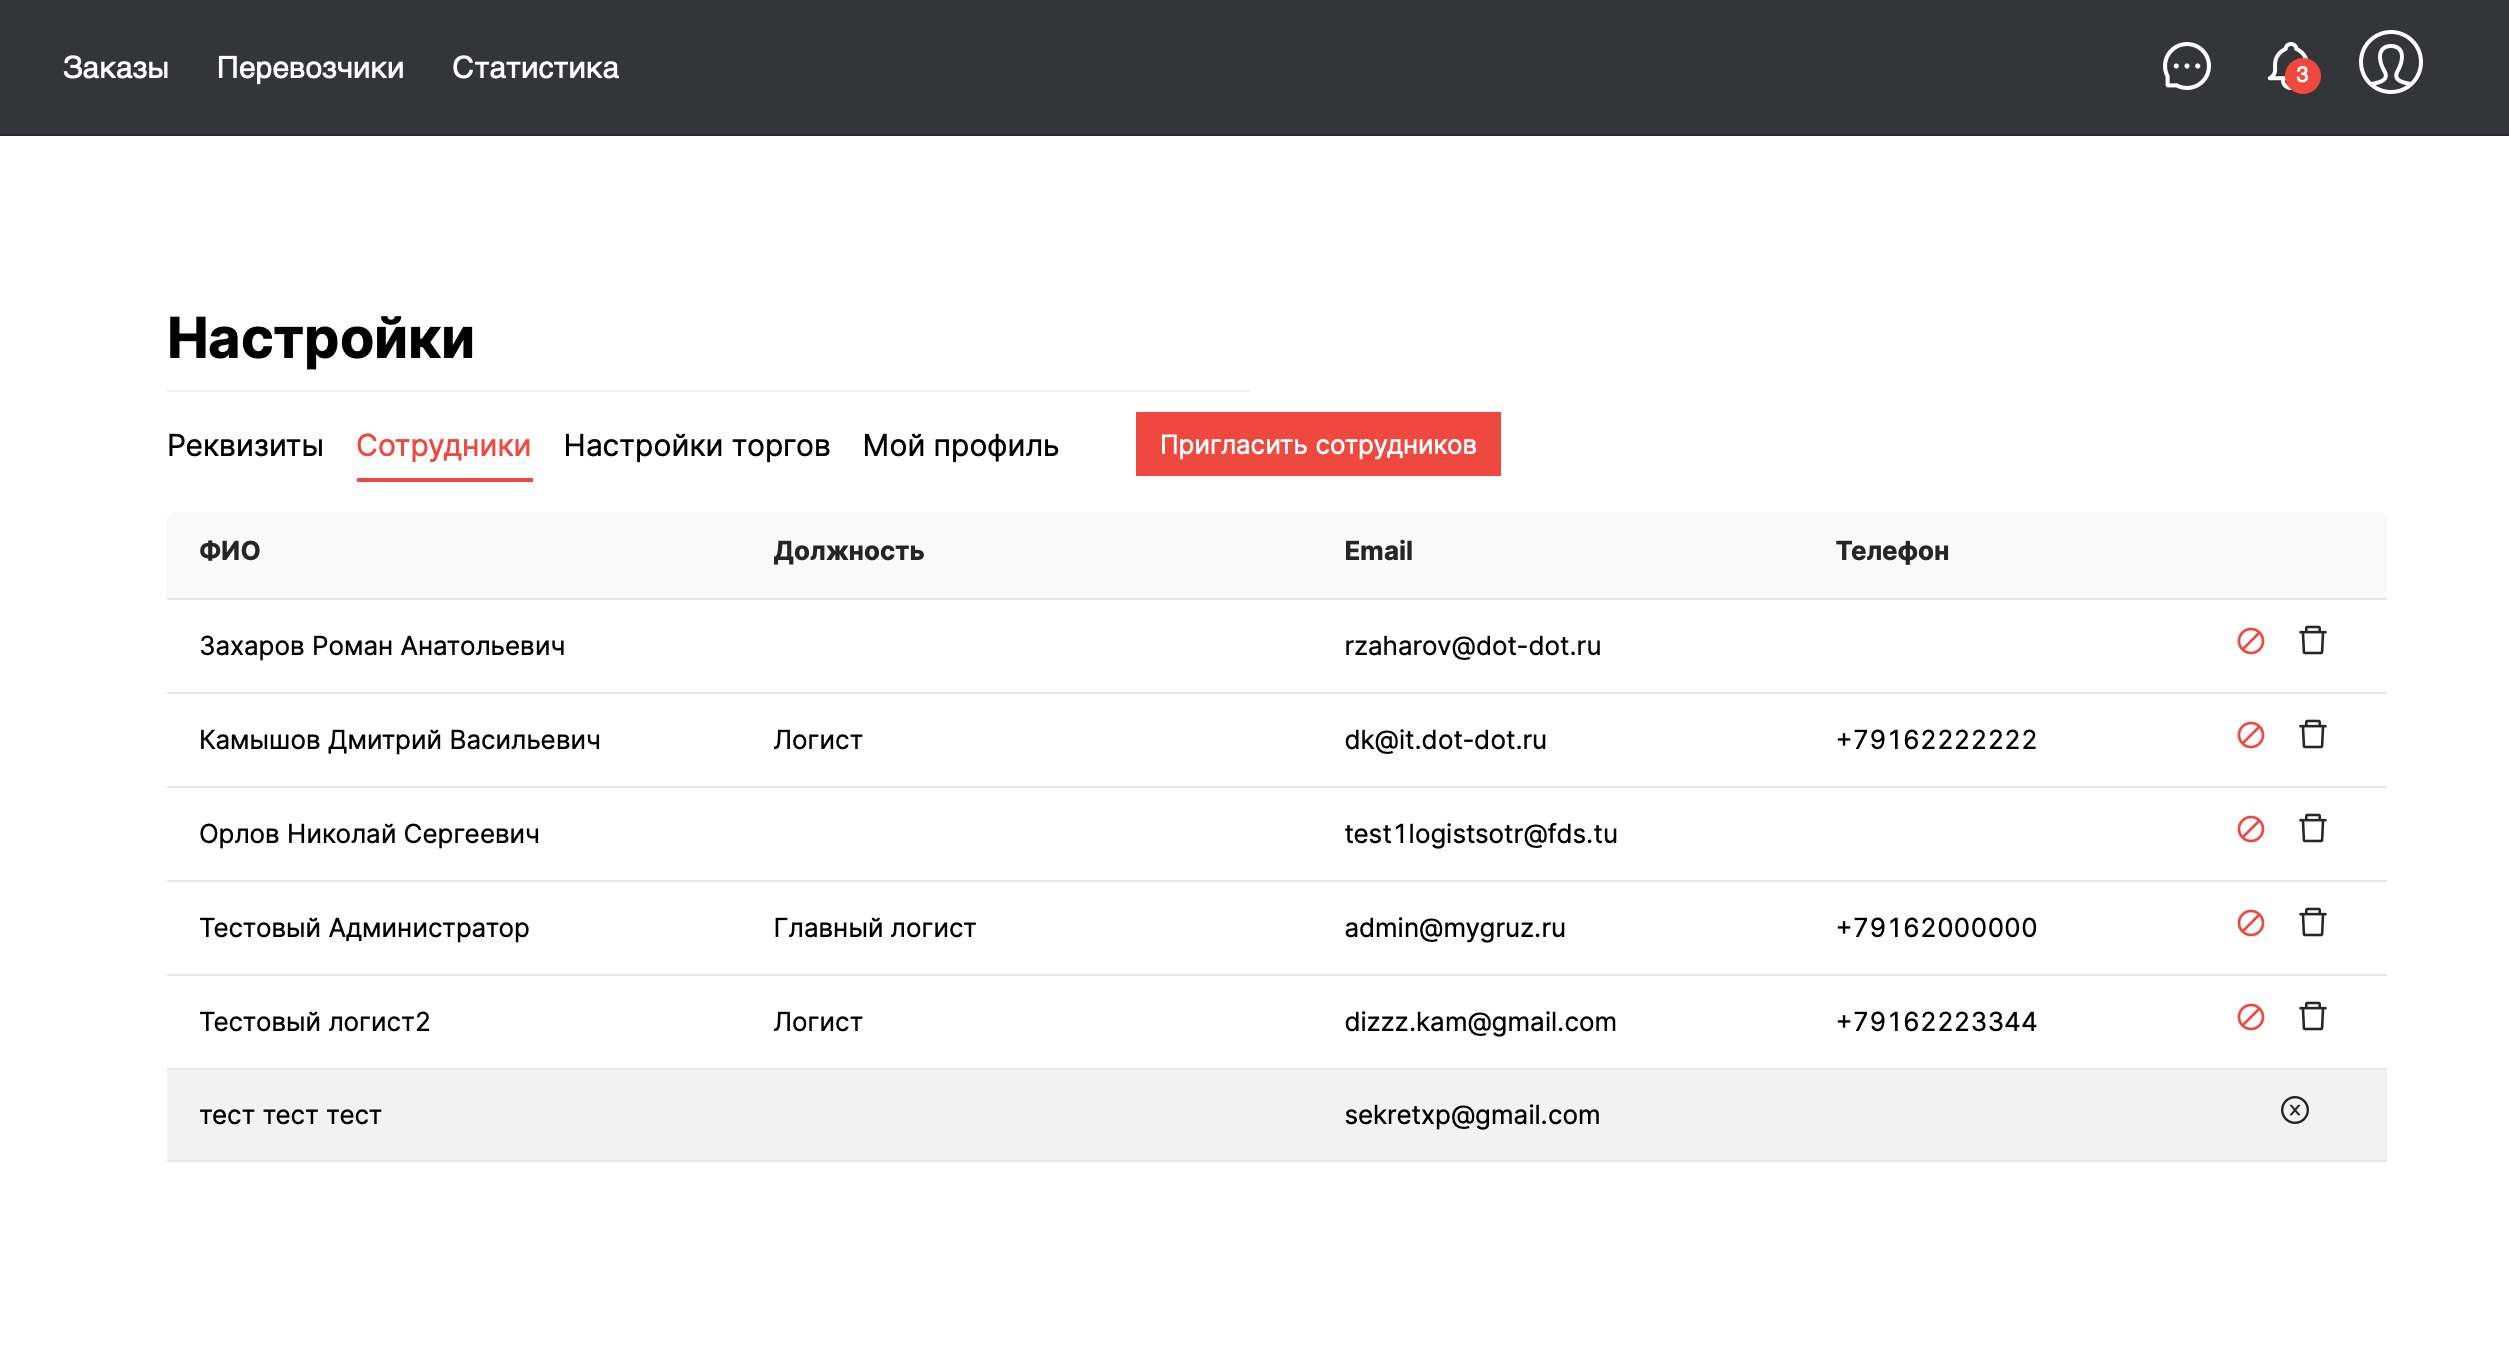The height and width of the screenshot is (1345, 2509).
Task: Open the chat messages icon
Action: pos(2186,67)
